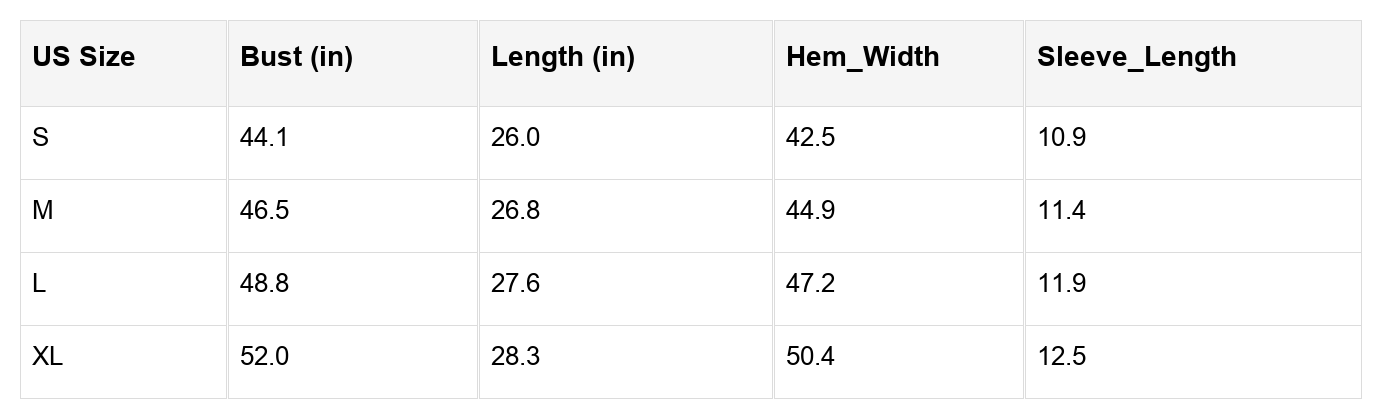The image size is (1381, 418).
Task: Click hem width value 42.5
Action: [810, 137]
